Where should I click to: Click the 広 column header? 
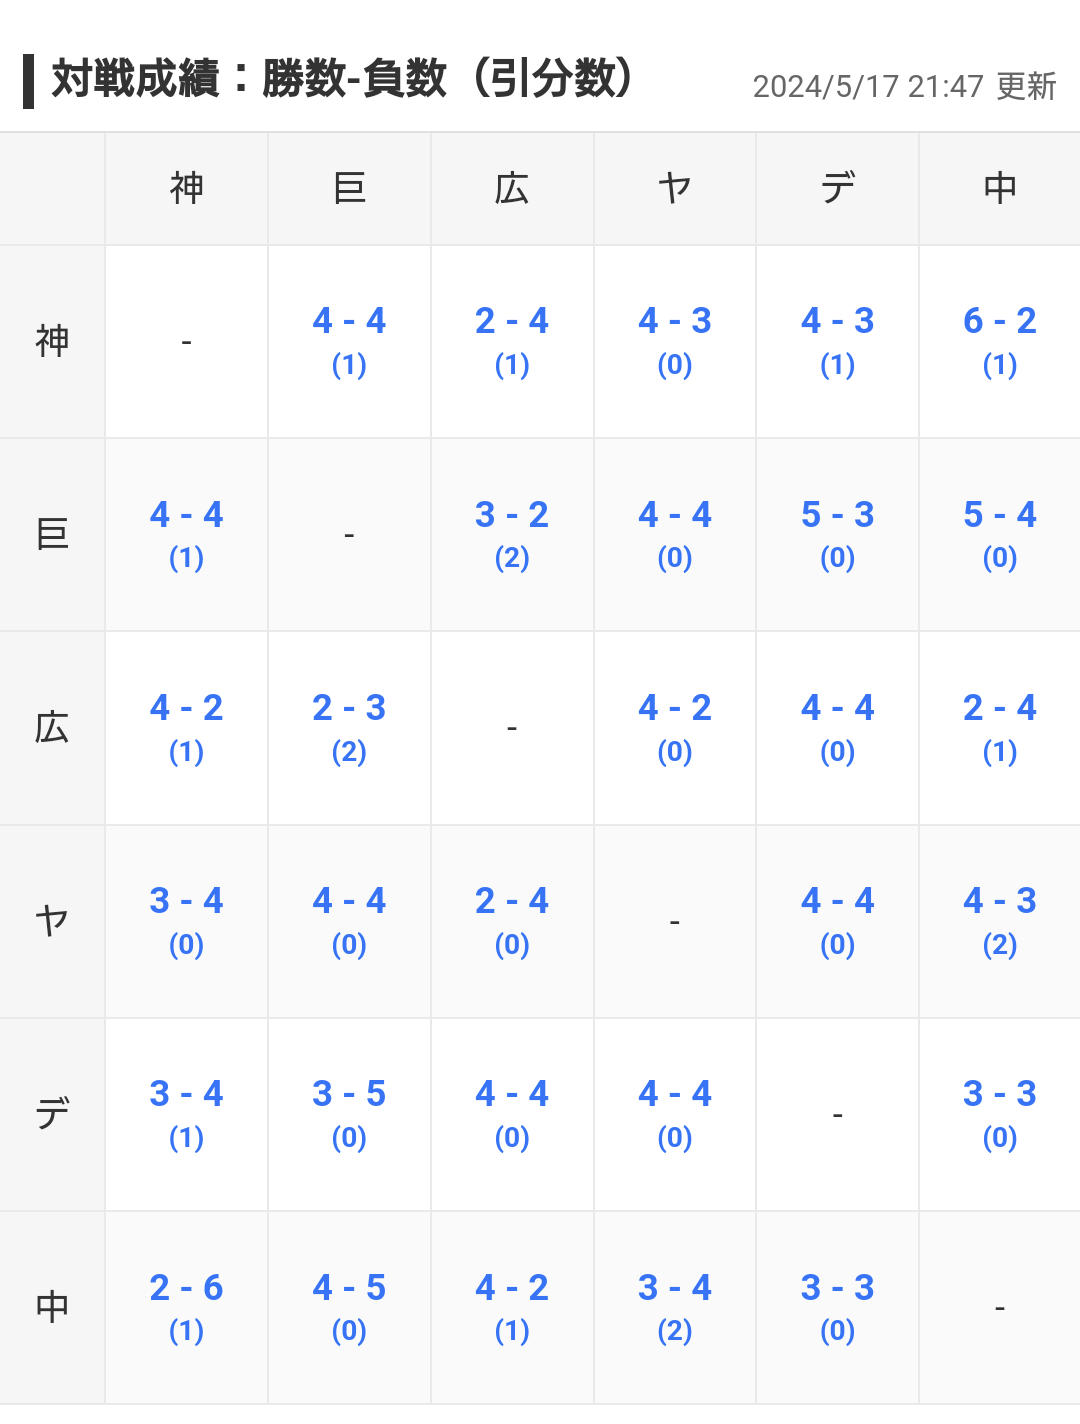pos(511,188)
